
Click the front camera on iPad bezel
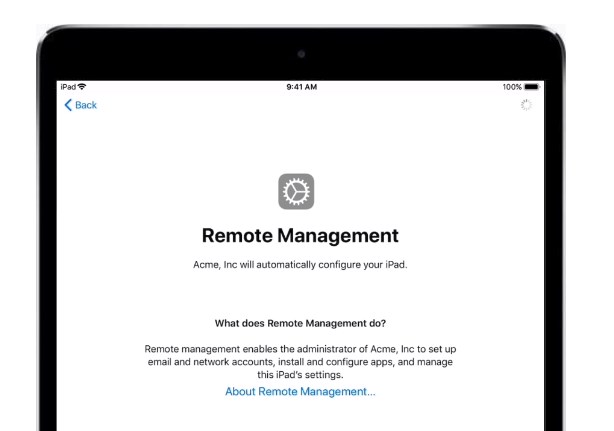coord(301,54)
